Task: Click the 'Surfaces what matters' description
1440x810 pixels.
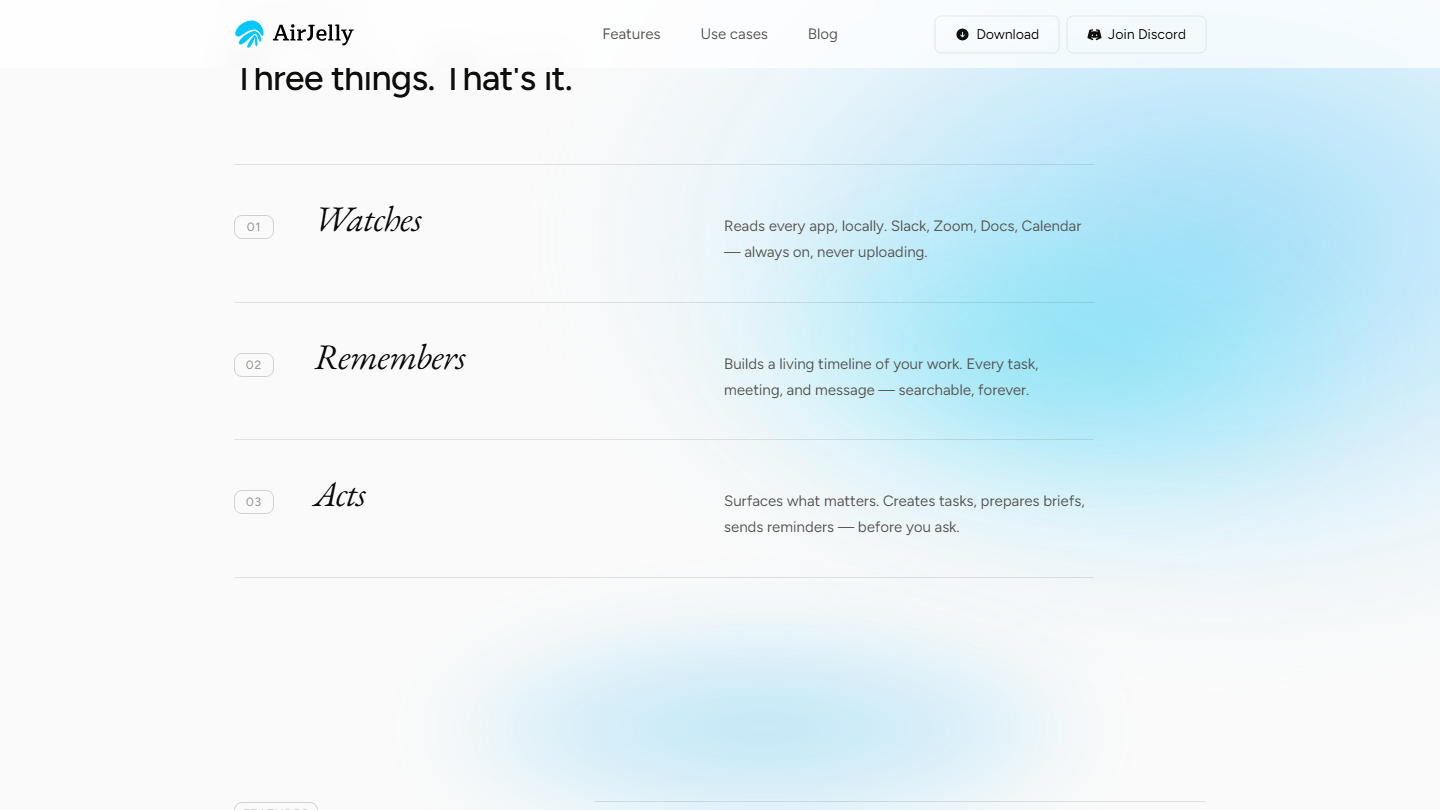Action: pos(904,514)
